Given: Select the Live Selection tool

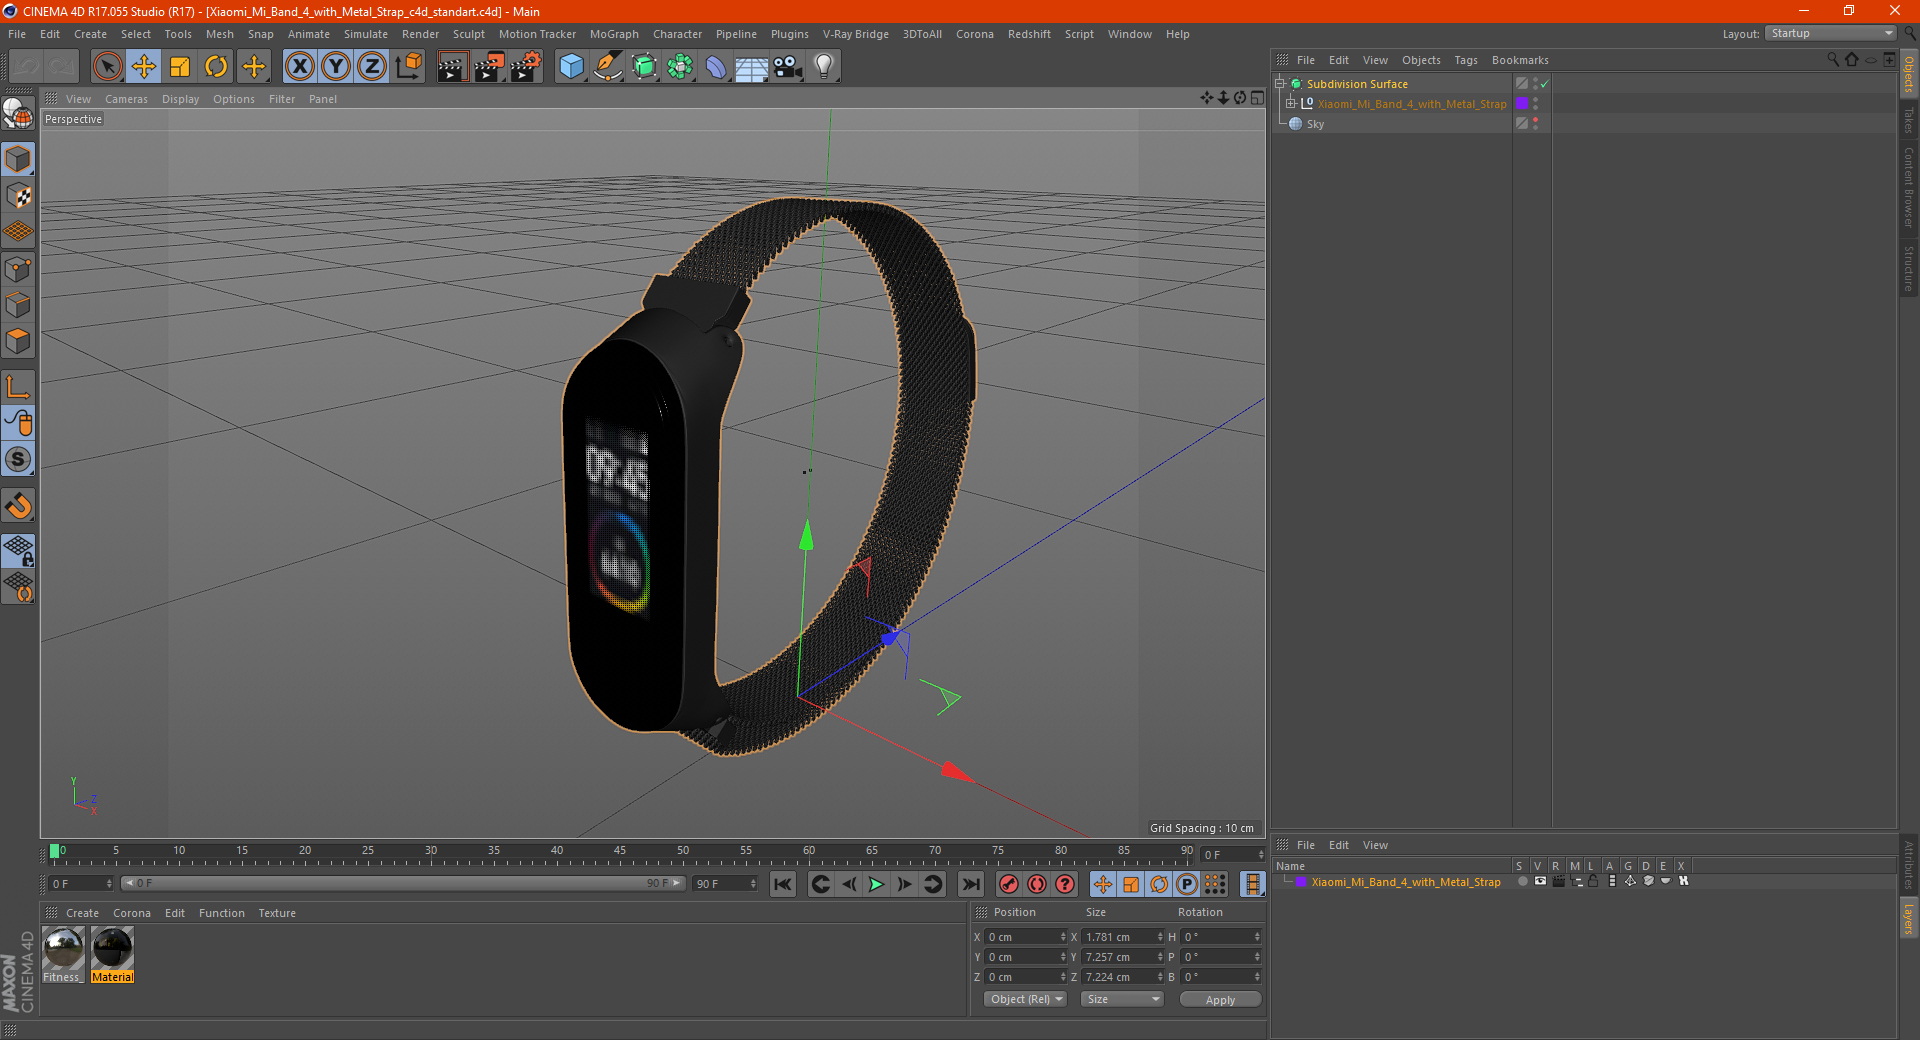Looking at the screenshot, I should (107, 67).
